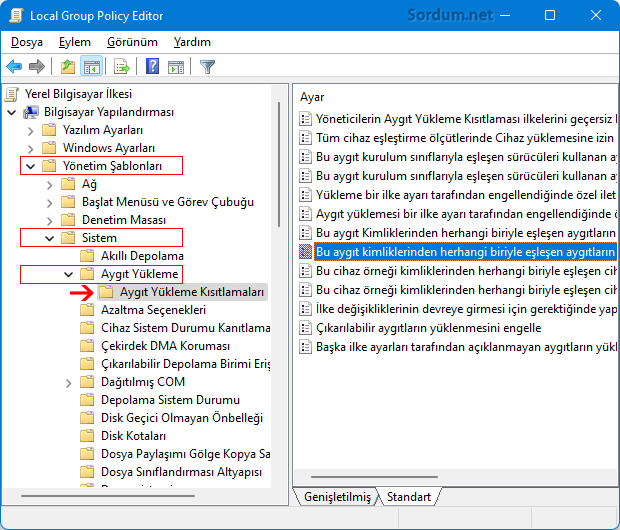
Task: Click the Local Group Policy Editor title bar icon
Action: pyautogui.click(x=17, y=15)
